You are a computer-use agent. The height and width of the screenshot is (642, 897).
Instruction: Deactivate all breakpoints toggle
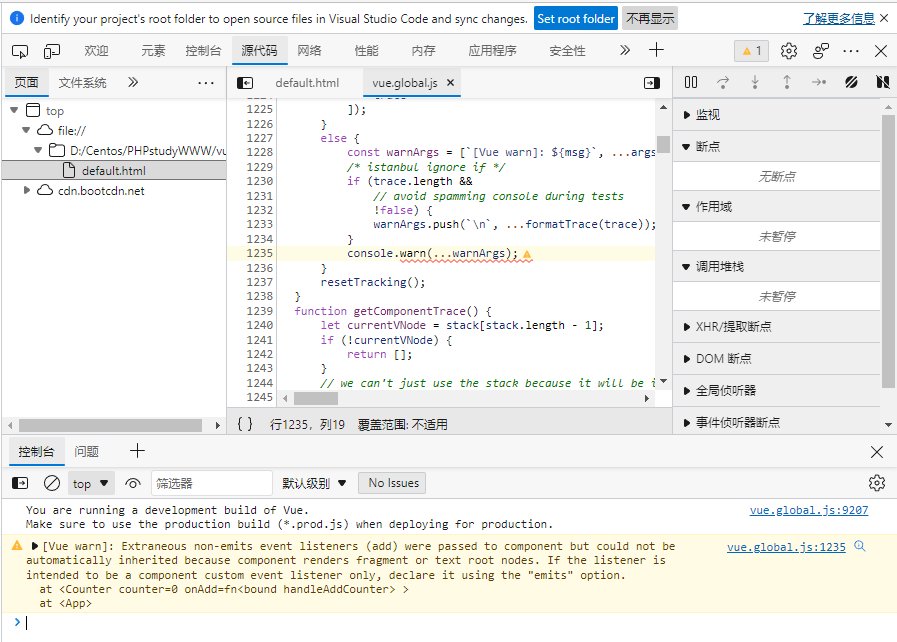coord(851,82)
